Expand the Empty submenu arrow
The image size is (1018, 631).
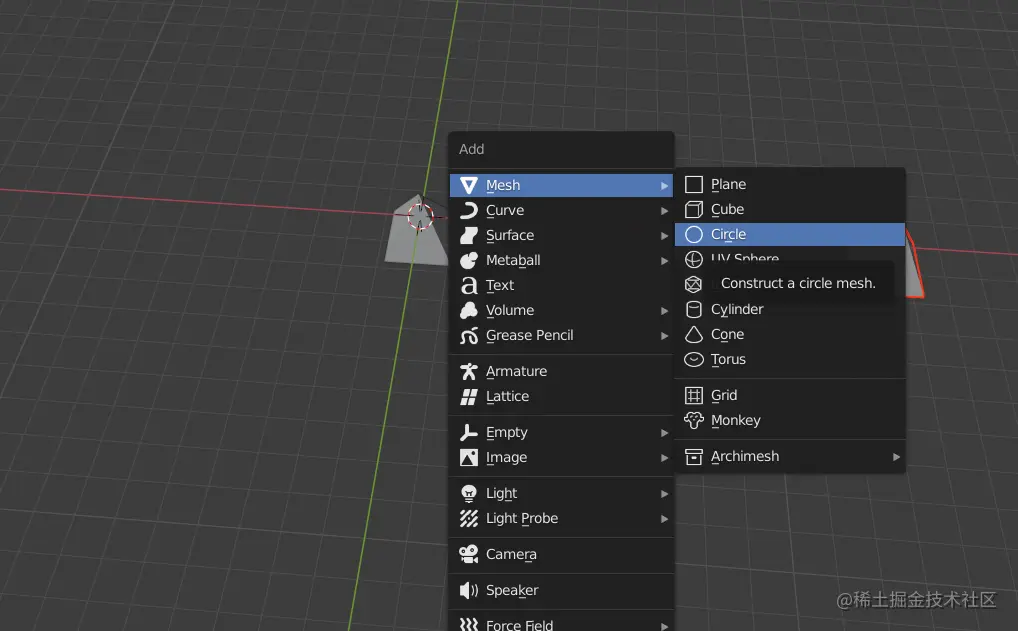pos(664,433)
